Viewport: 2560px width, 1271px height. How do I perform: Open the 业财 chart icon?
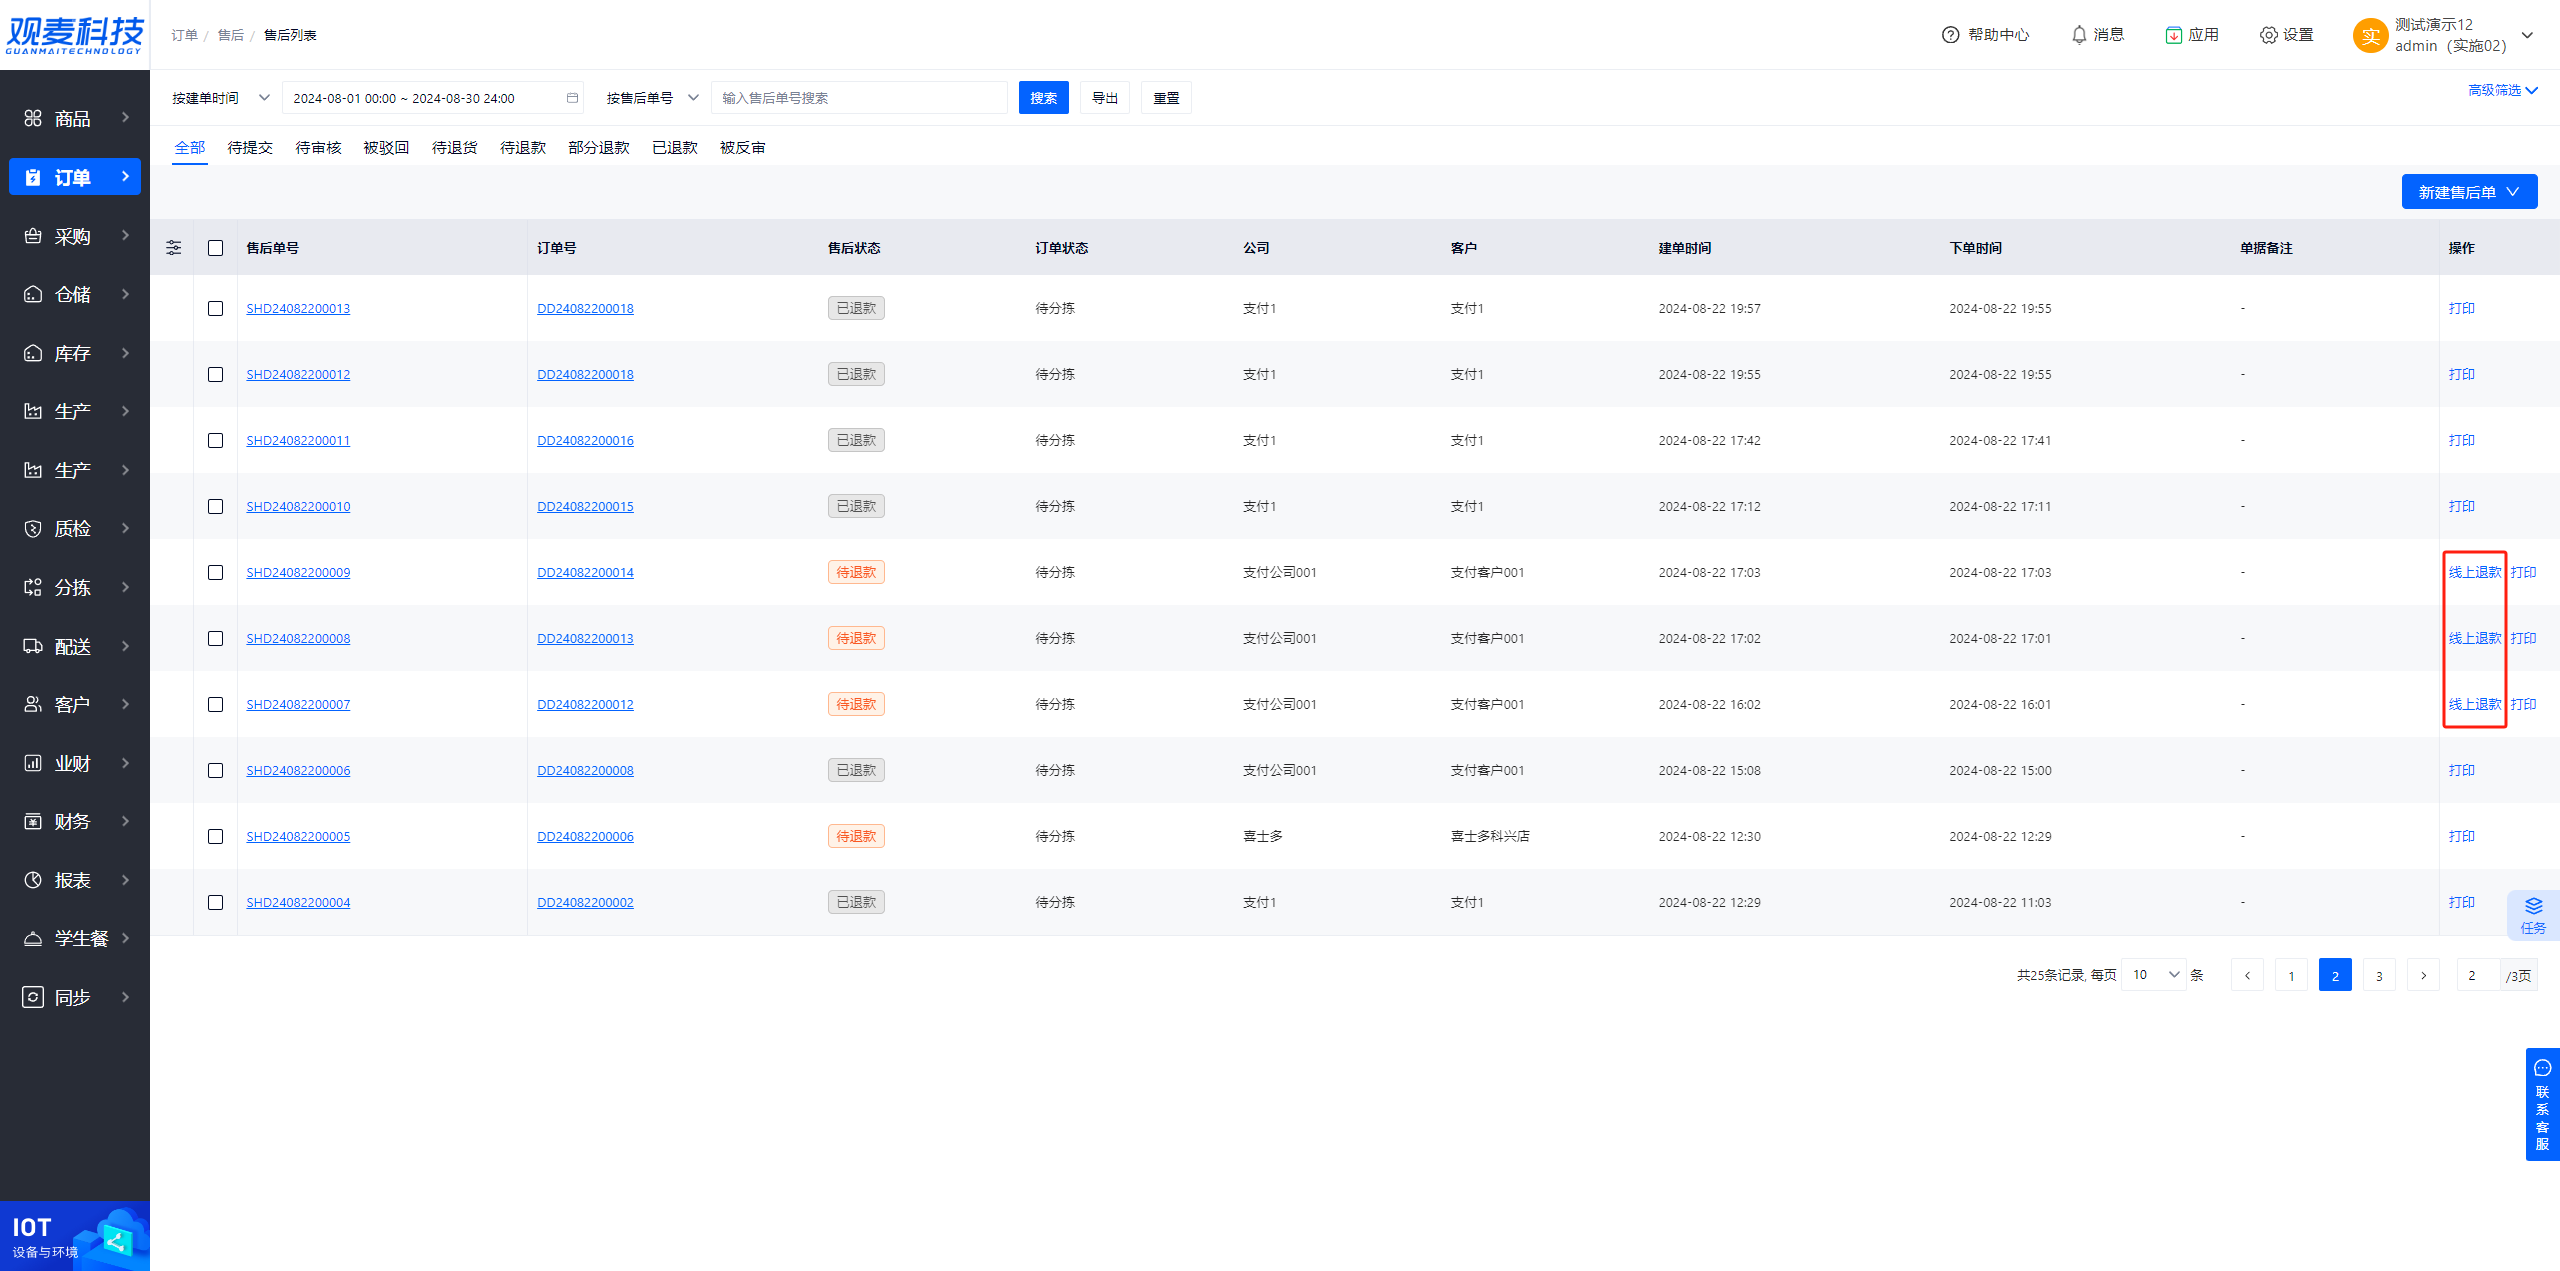click(33, 763)
